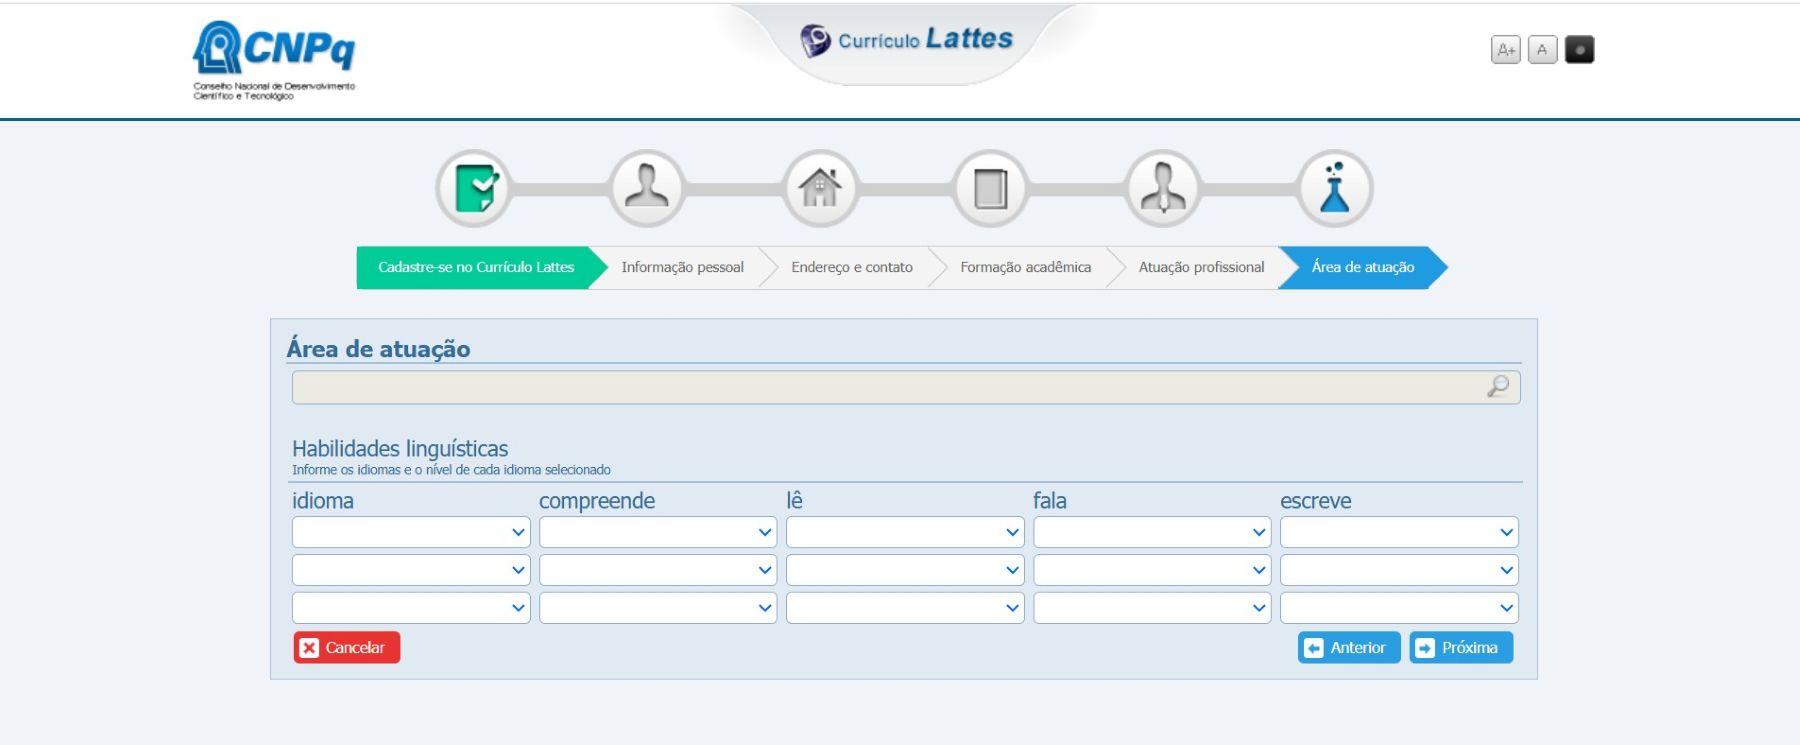Click the 'escreve' column header
Image resolution: width=1800 pixels, height=745 pixels.
1316,501
